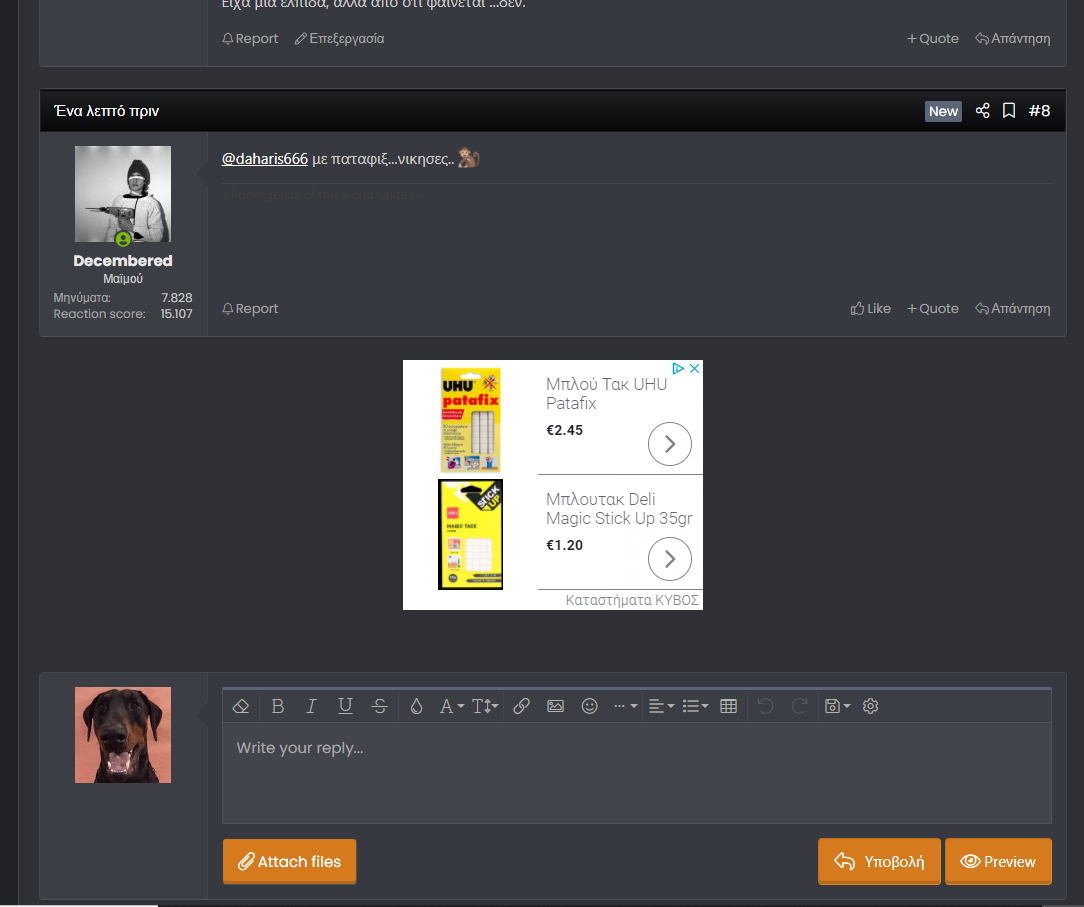
Task: Expand the list options dropdown
Action: point(695,706)
